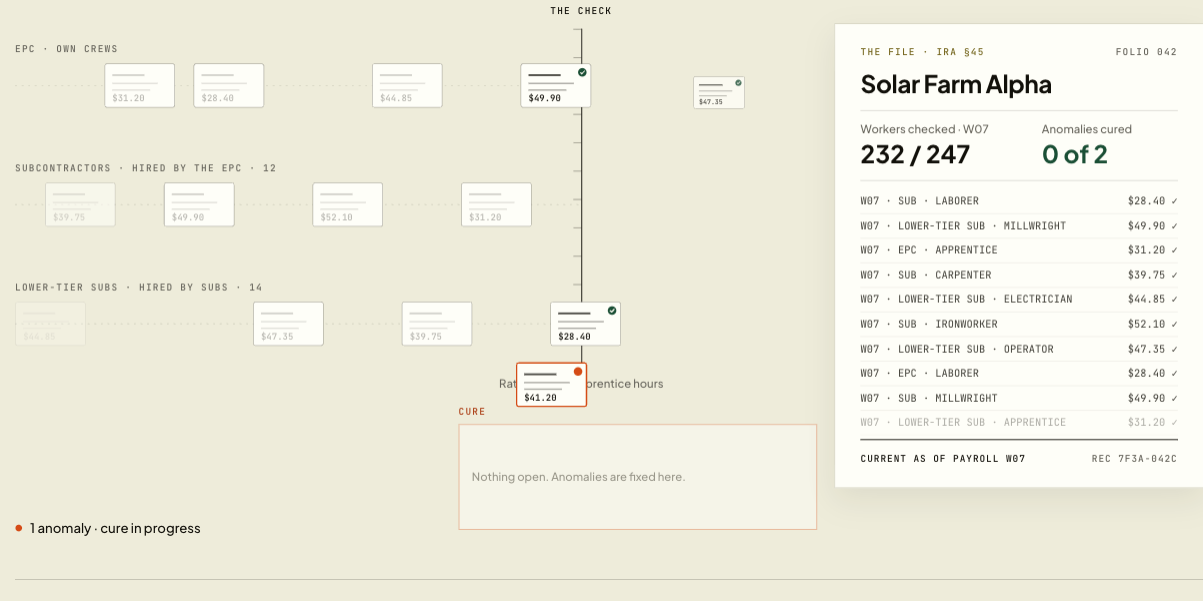Viewport: 1203px width, 601px height.
Task: Click 'CURRENT AS OF PAYROLL W07' footer text
Action: [943, 459]
